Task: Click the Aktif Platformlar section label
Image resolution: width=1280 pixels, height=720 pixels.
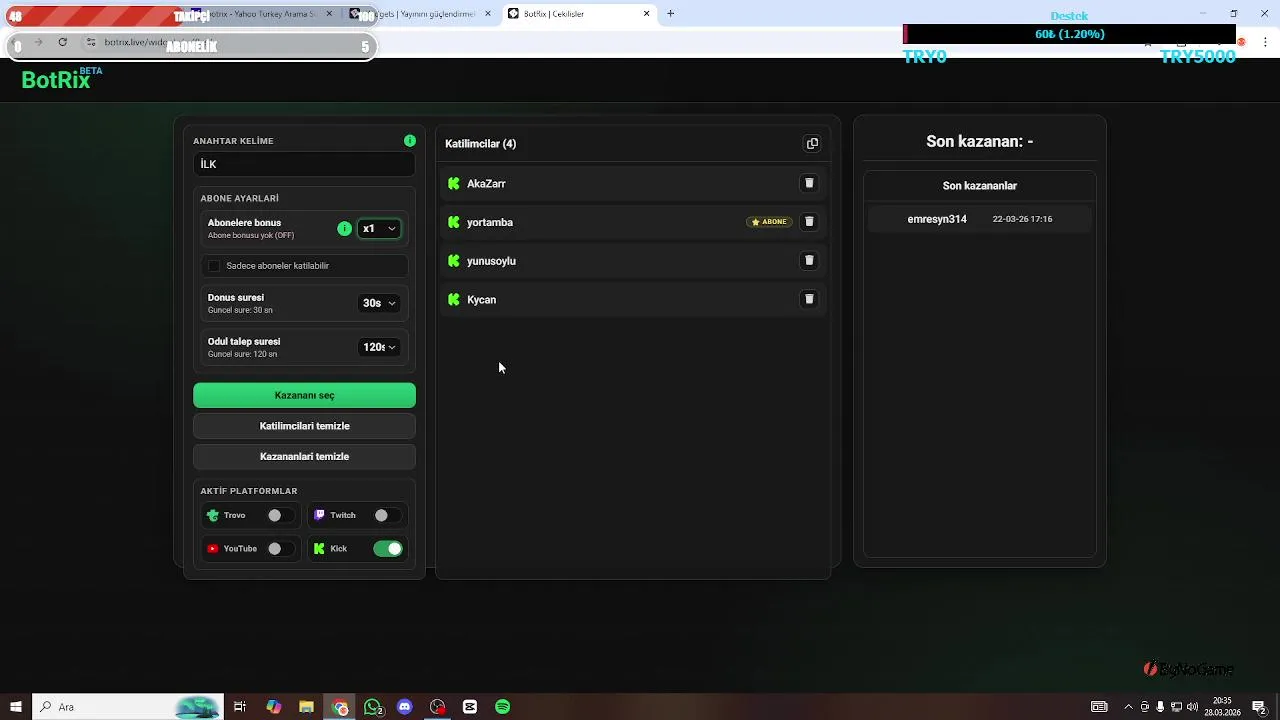Action: 248,491
